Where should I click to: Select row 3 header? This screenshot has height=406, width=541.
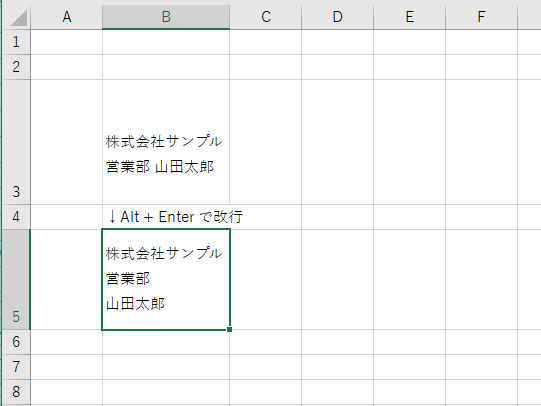point(16,142)
